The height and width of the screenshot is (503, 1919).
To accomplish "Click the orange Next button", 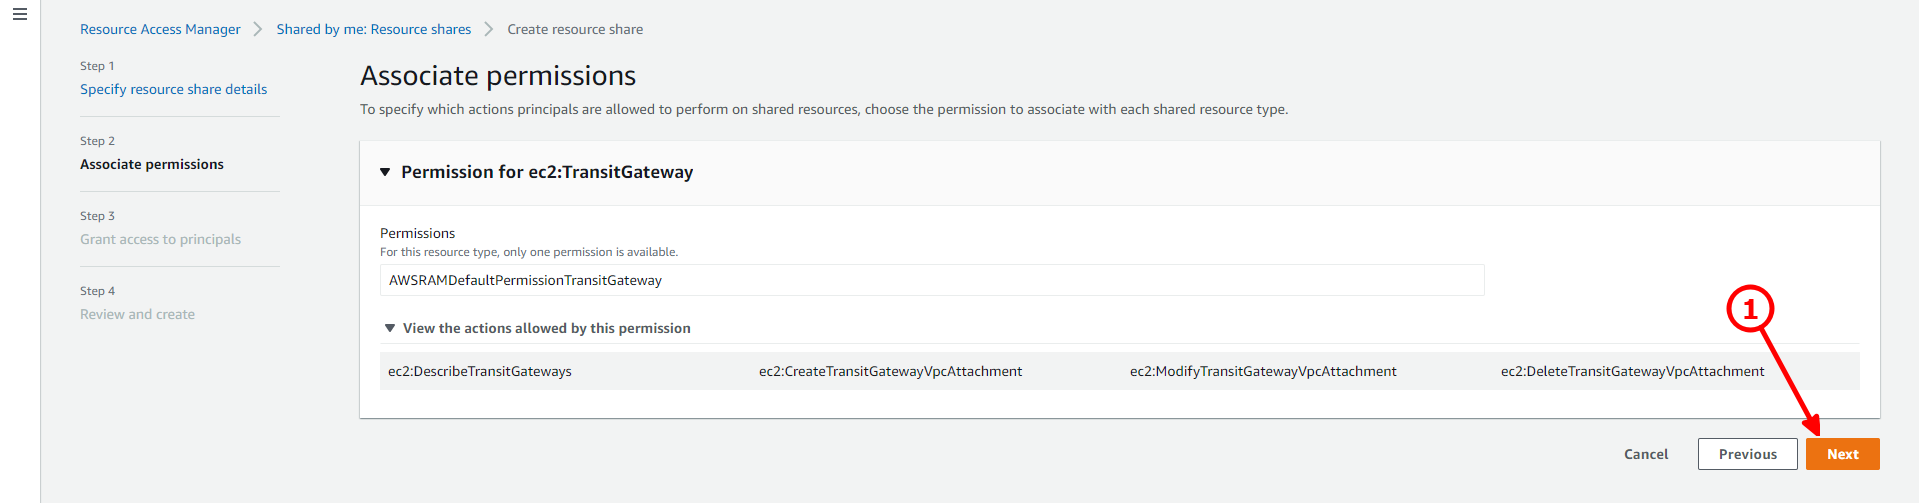I will tap(1843, 454).
